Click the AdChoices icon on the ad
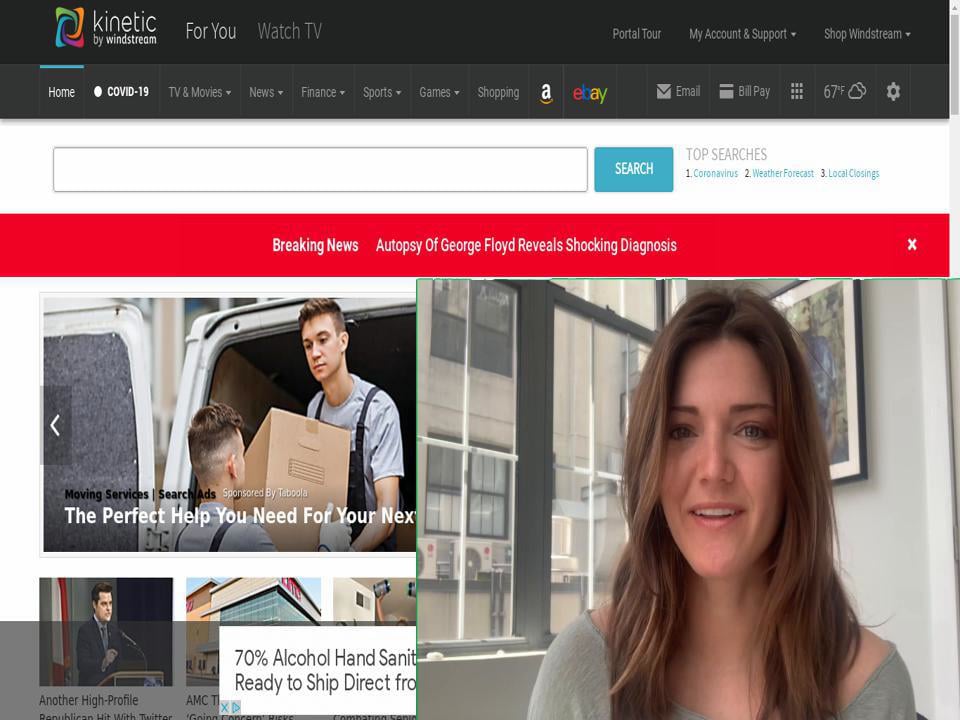This screenshot has height=720, width=960. (x=236, y=707)
